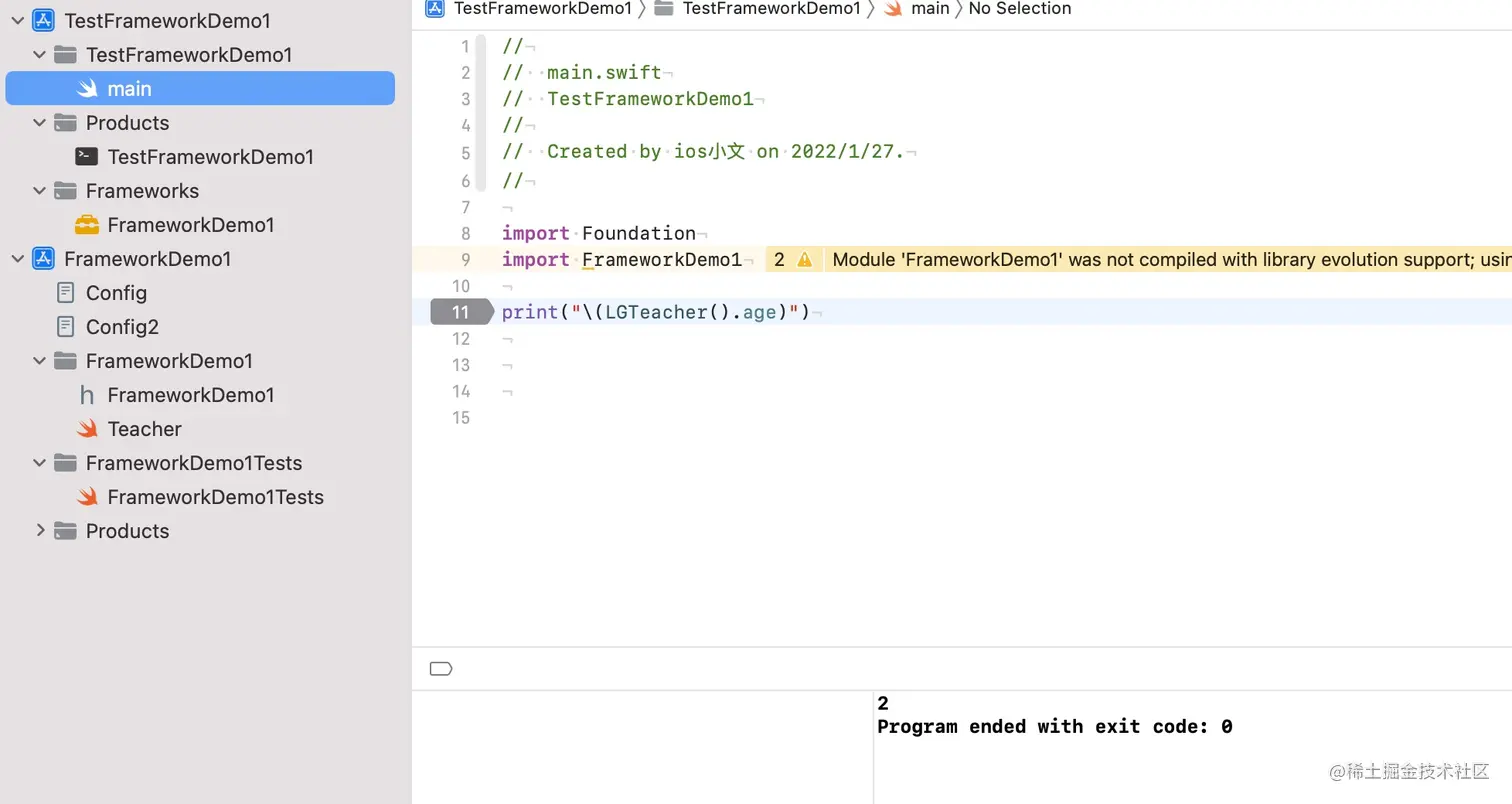Click the Swift icon beside FrameworkDemo1Tests file
1512x804 pixels.
coord(88,497)
